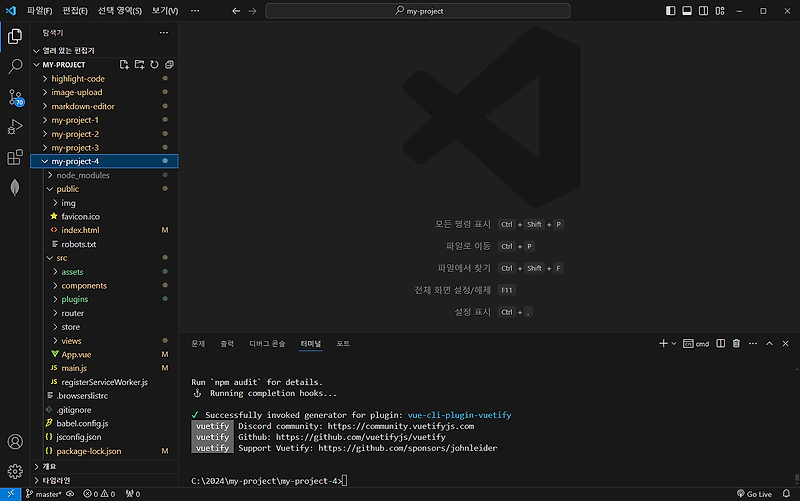800x501 pixels.
Task: Open the Explorer view in activity bar
Action: point(15,36)
